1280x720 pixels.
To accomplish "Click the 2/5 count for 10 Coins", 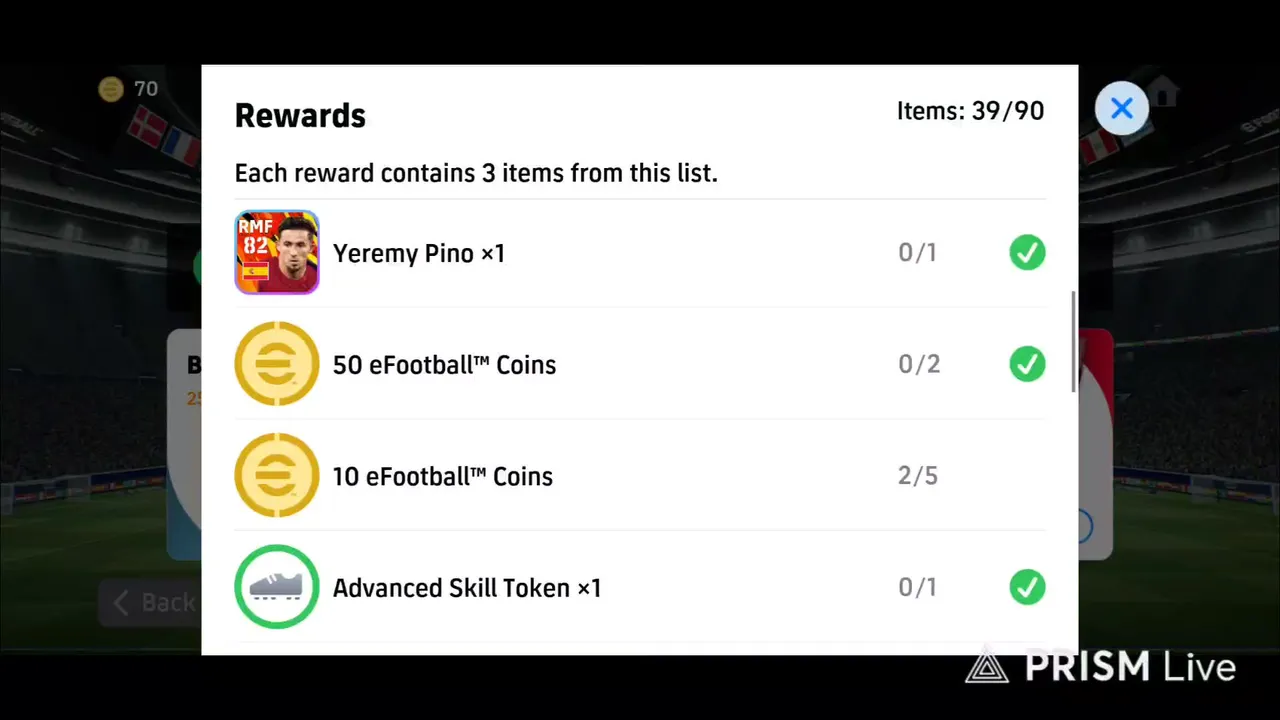I will click(x=917, y=476).
